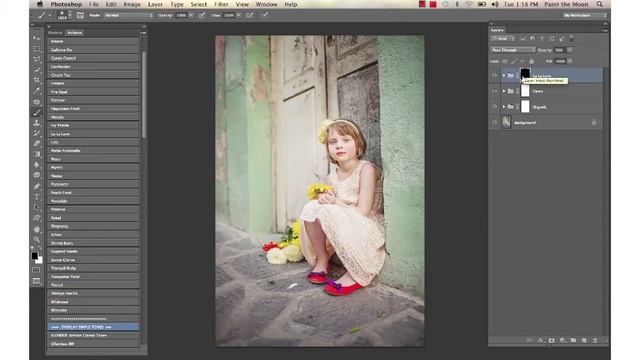Open the layer Opacity slider arrow
The image size is (640, 360).
(569, 50)
